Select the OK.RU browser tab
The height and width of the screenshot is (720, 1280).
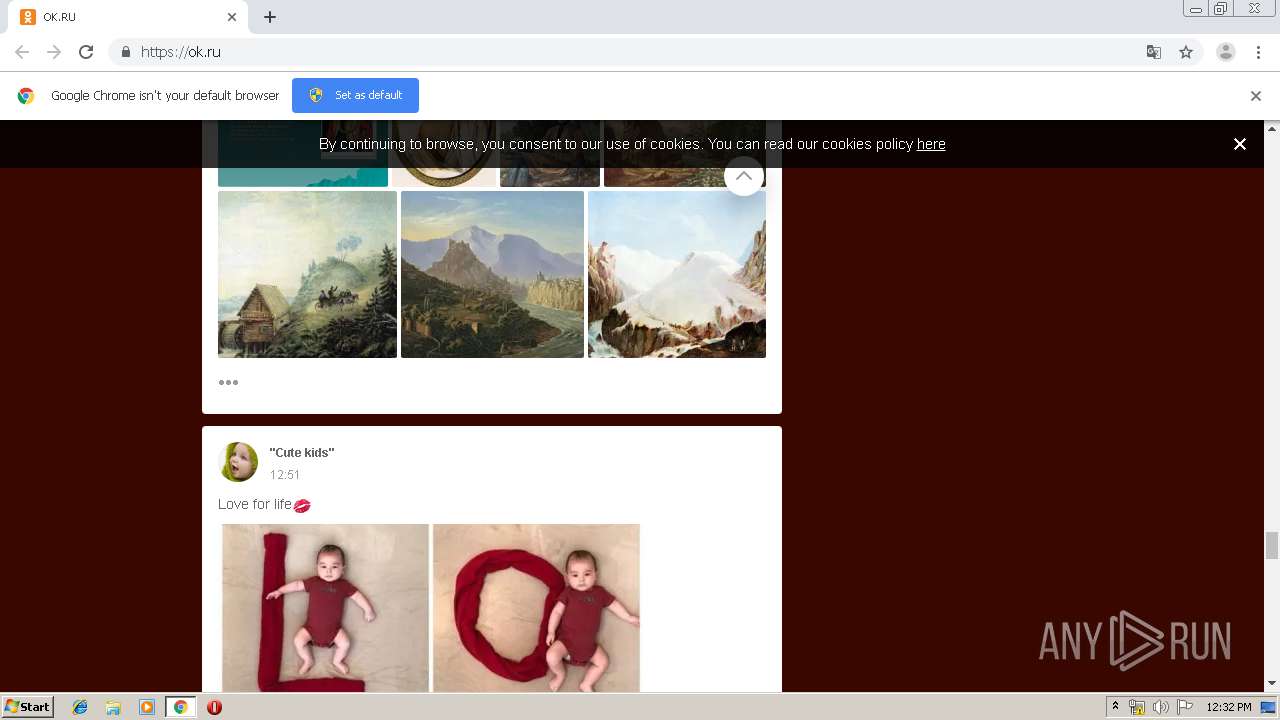(x=128, y=17)
